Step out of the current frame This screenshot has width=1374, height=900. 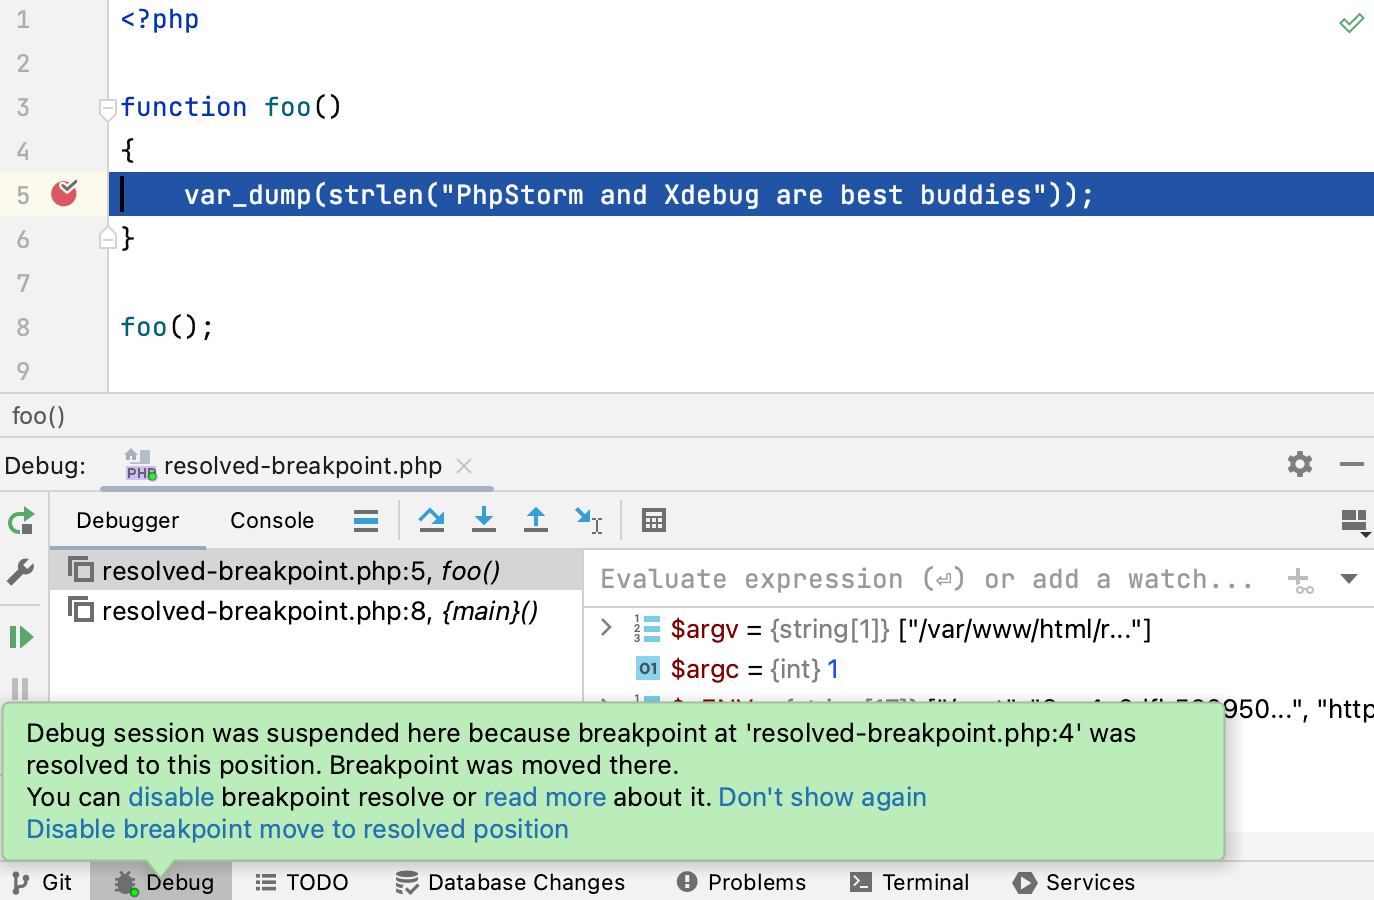(535, 520)
